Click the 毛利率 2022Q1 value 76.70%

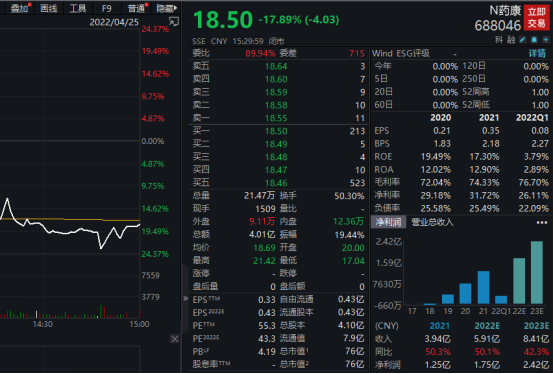534,183
